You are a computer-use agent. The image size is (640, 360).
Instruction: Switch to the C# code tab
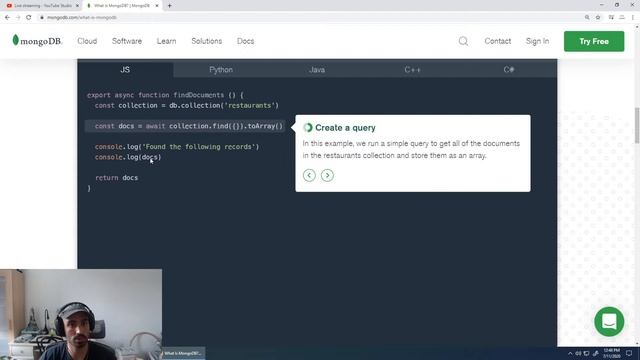click(509, 70)
